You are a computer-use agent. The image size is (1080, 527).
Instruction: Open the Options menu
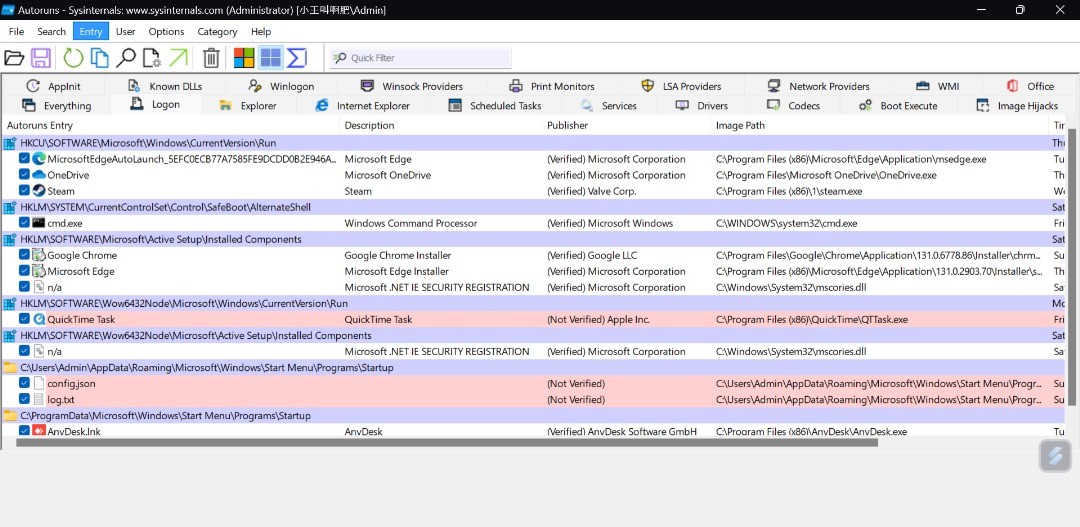[166, 32]
